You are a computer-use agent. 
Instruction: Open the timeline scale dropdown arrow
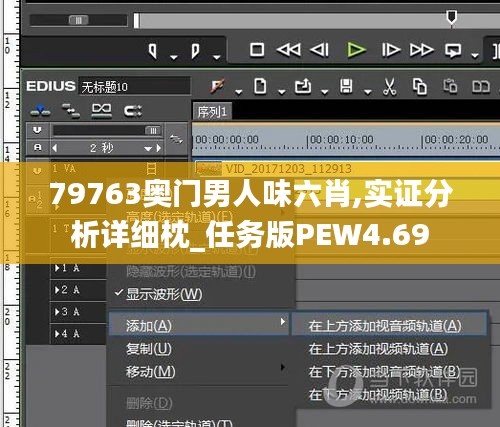coord(148,149)
